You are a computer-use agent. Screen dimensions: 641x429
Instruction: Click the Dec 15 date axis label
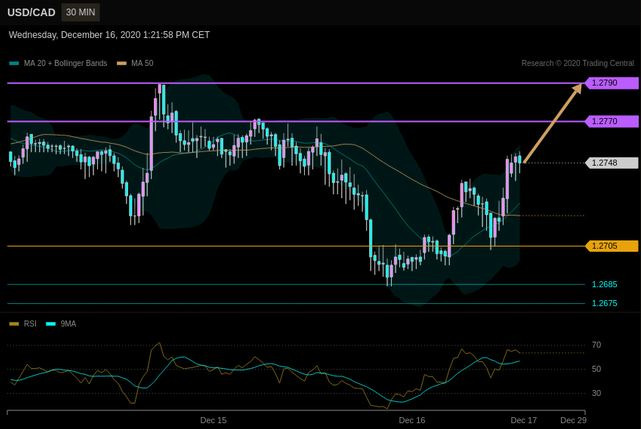tap(213, 420)
